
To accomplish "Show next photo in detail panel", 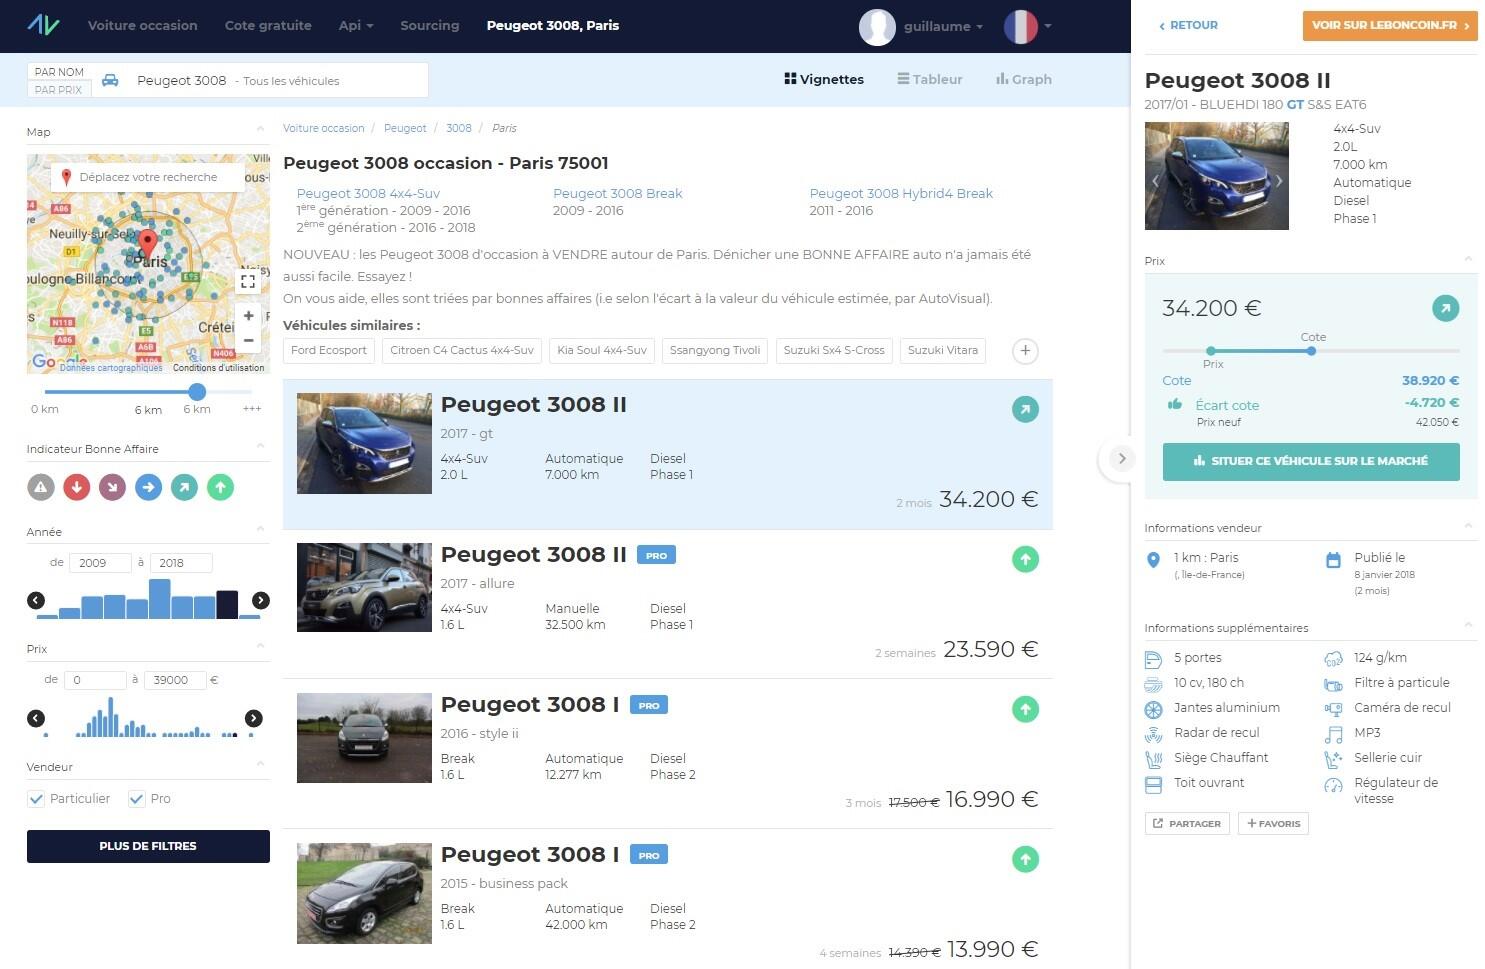I will tap(1278, 181).
